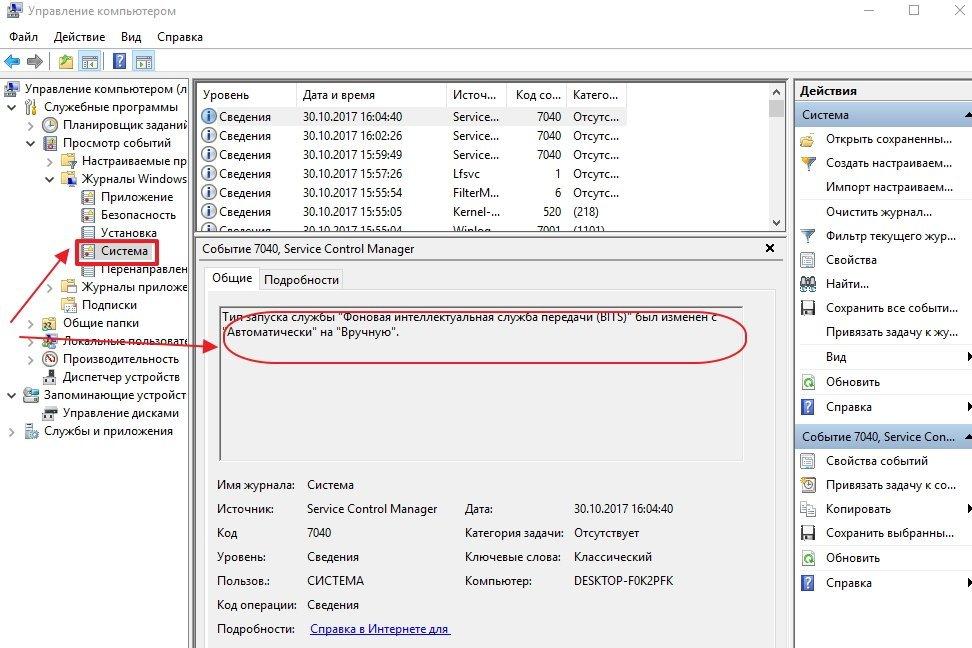Open the Вид menu in menu bar

131,37
